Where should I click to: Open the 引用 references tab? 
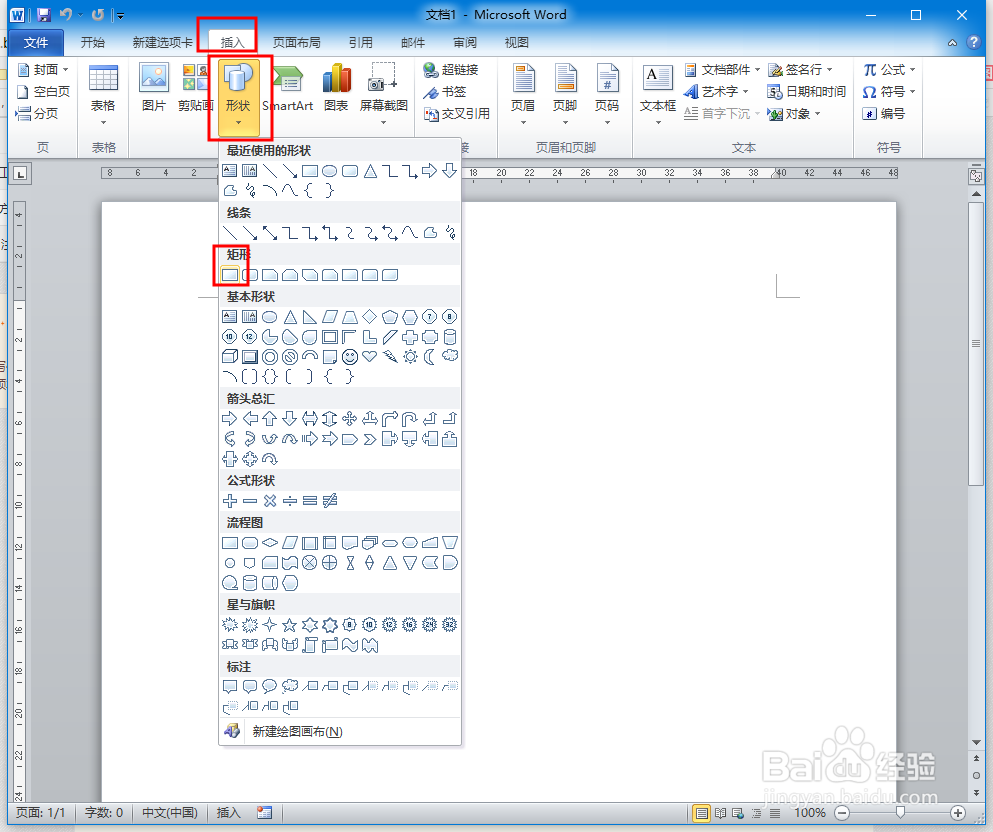click(x=360, y=42)
